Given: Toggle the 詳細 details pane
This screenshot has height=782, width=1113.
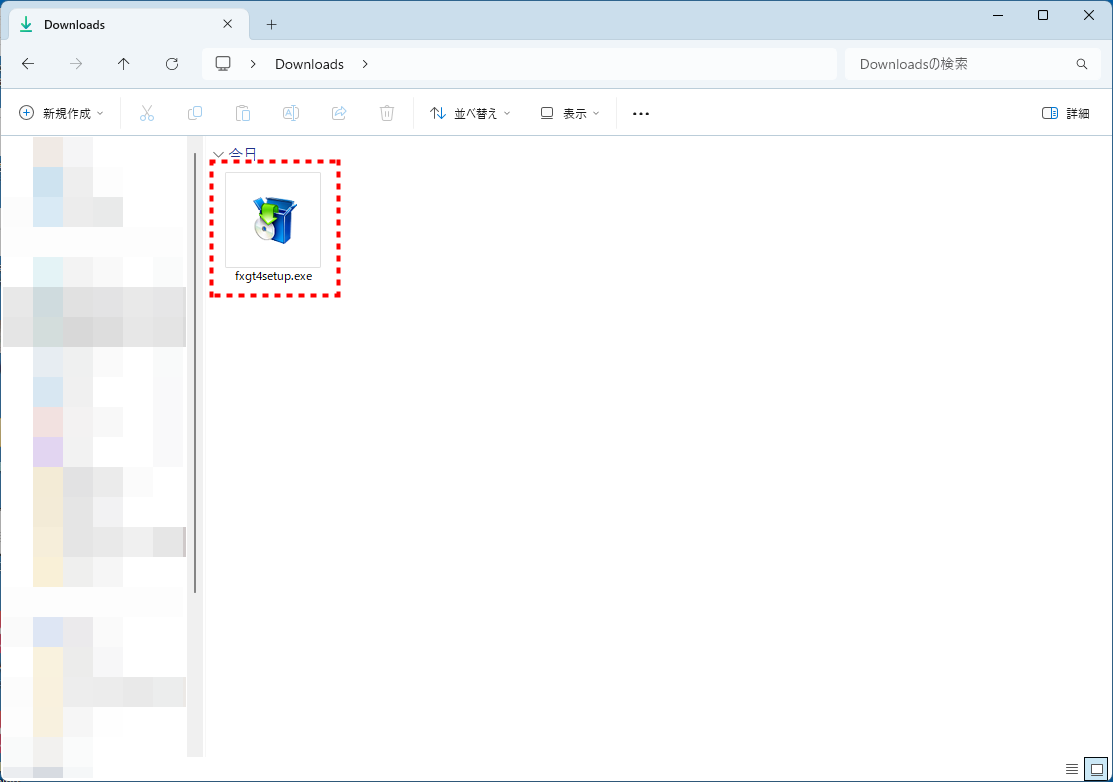Looking at the screenshot, I should pyautogui.click(x=1066, y=114).
